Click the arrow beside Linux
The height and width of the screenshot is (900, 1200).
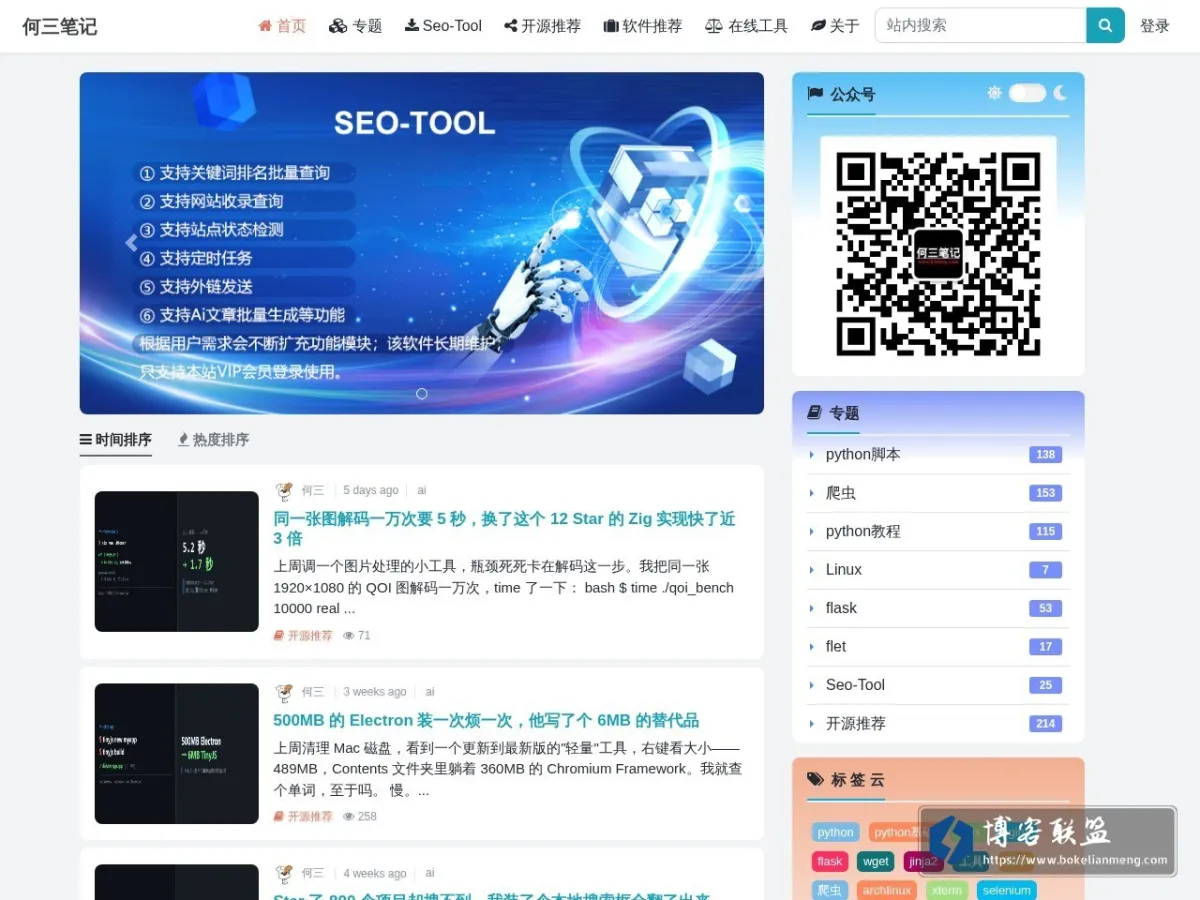[x=811, y=569]
